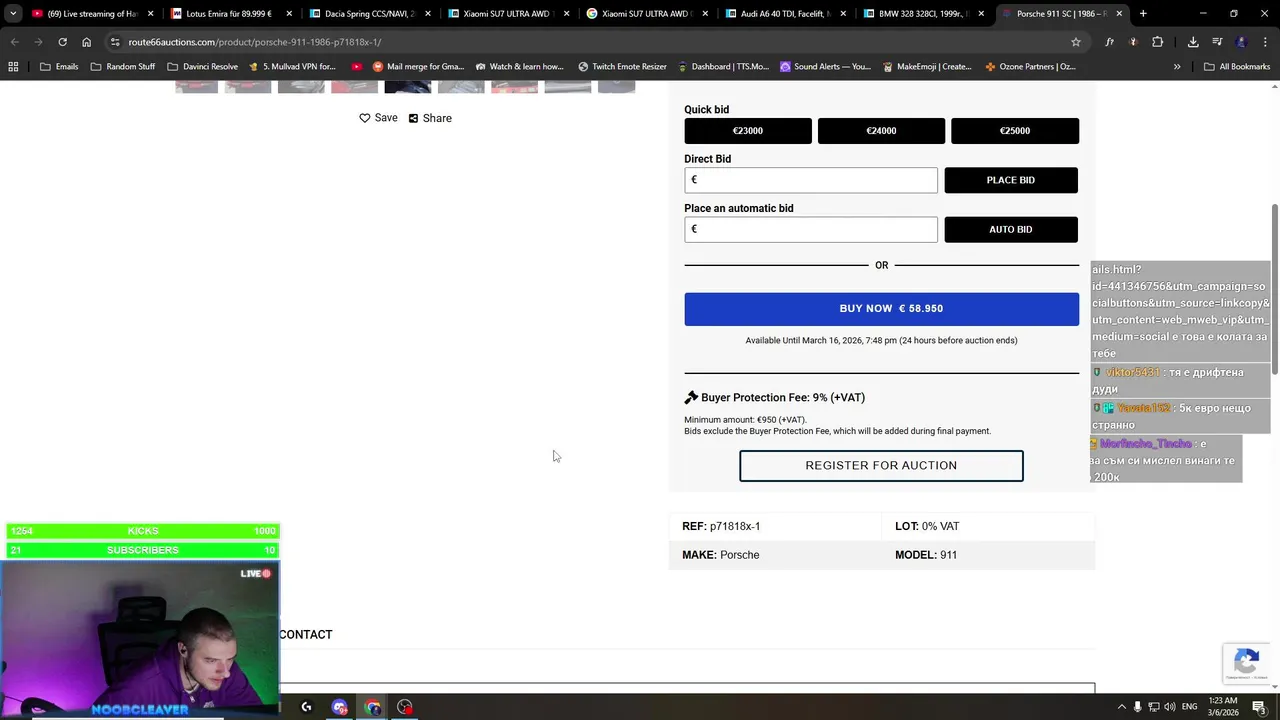Open All Bookmarks folder

click(1237, 66)
